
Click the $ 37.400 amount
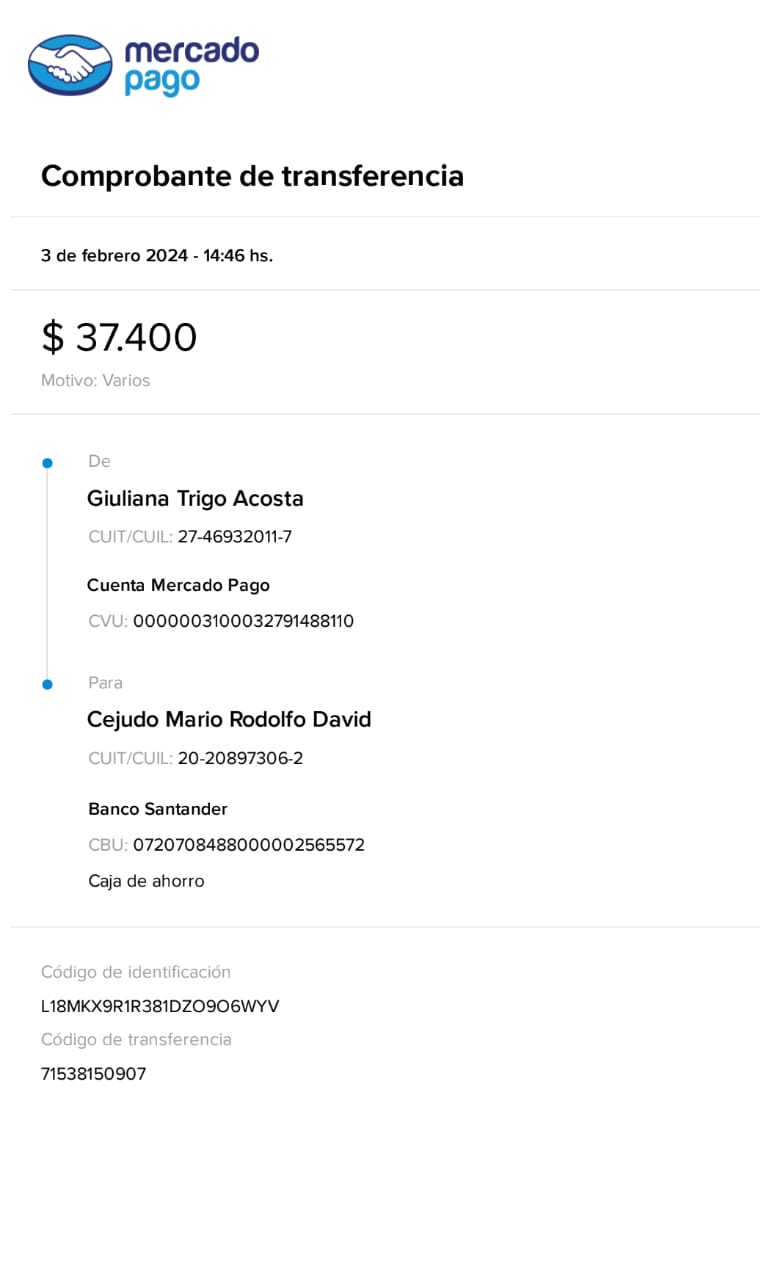pyautogui.click(x=119, y=337)
